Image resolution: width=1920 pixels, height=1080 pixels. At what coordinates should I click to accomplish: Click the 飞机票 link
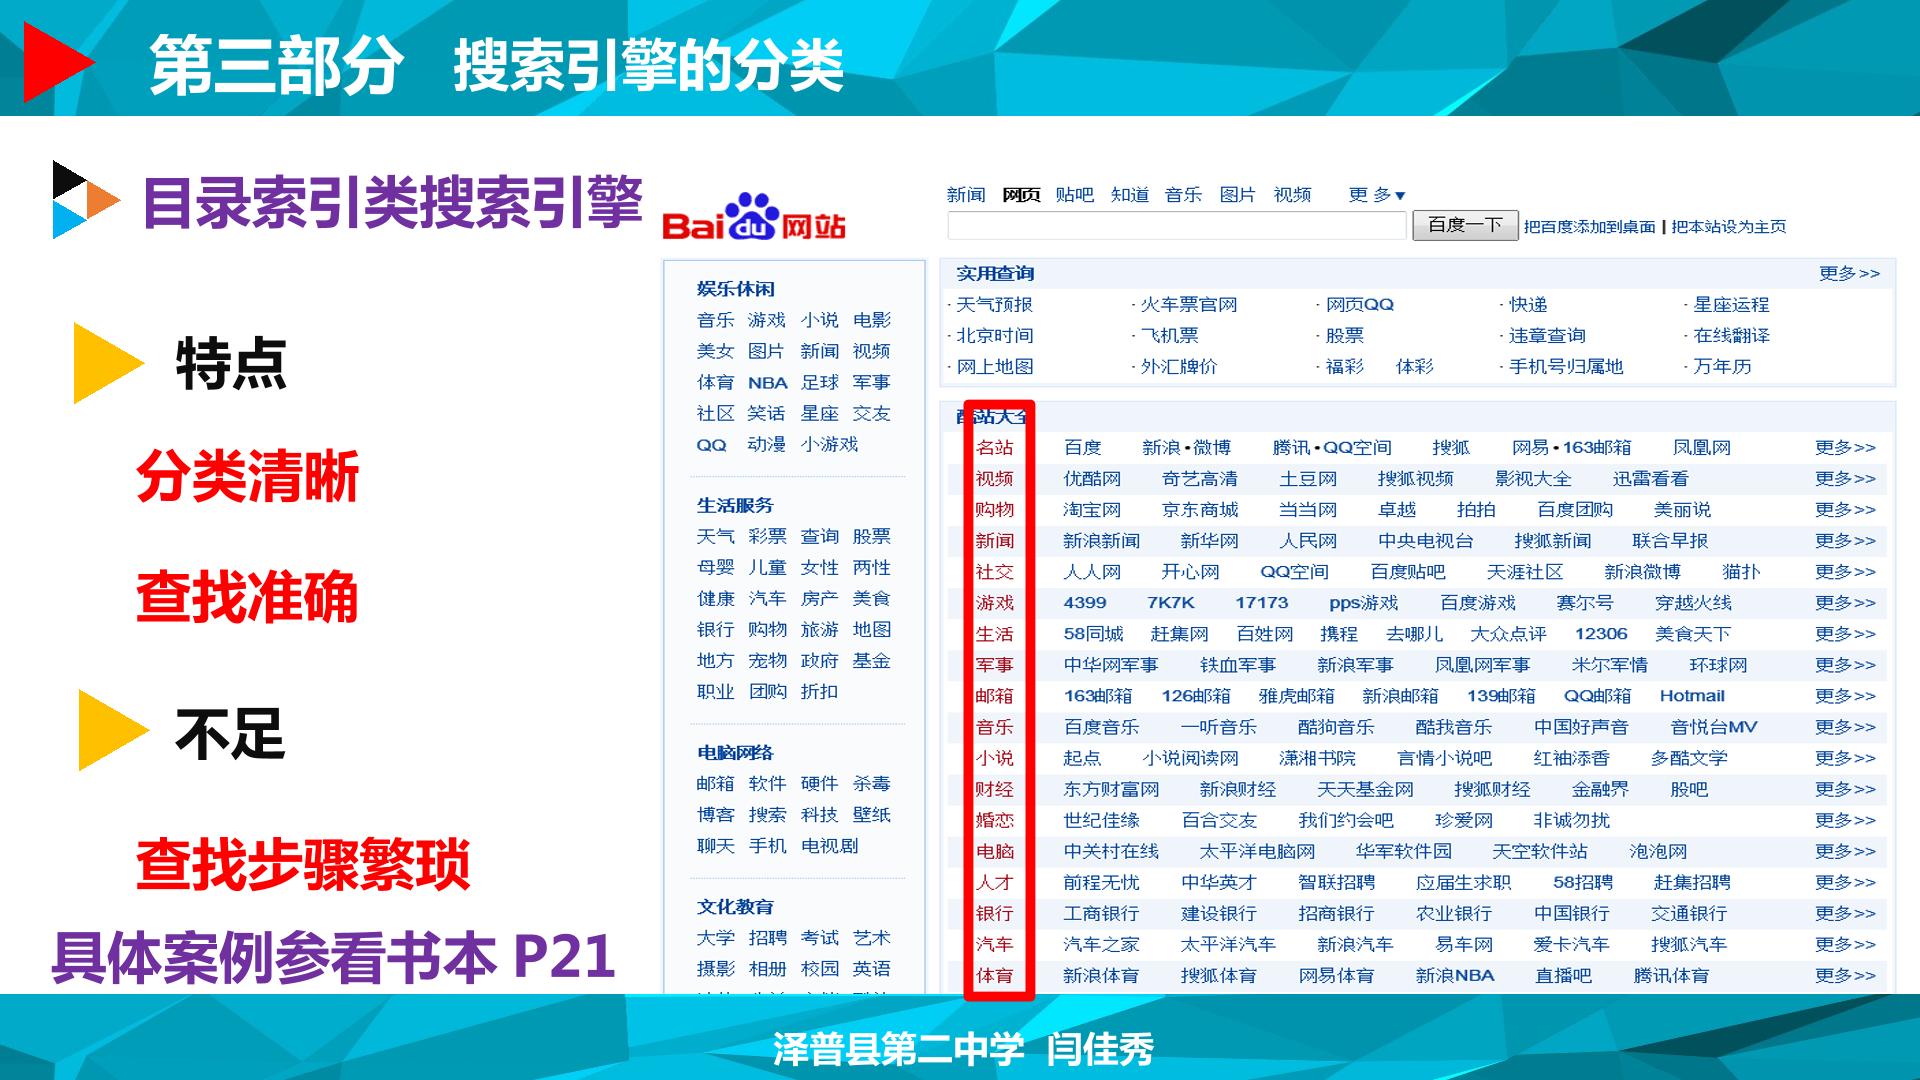point(1170,336)
